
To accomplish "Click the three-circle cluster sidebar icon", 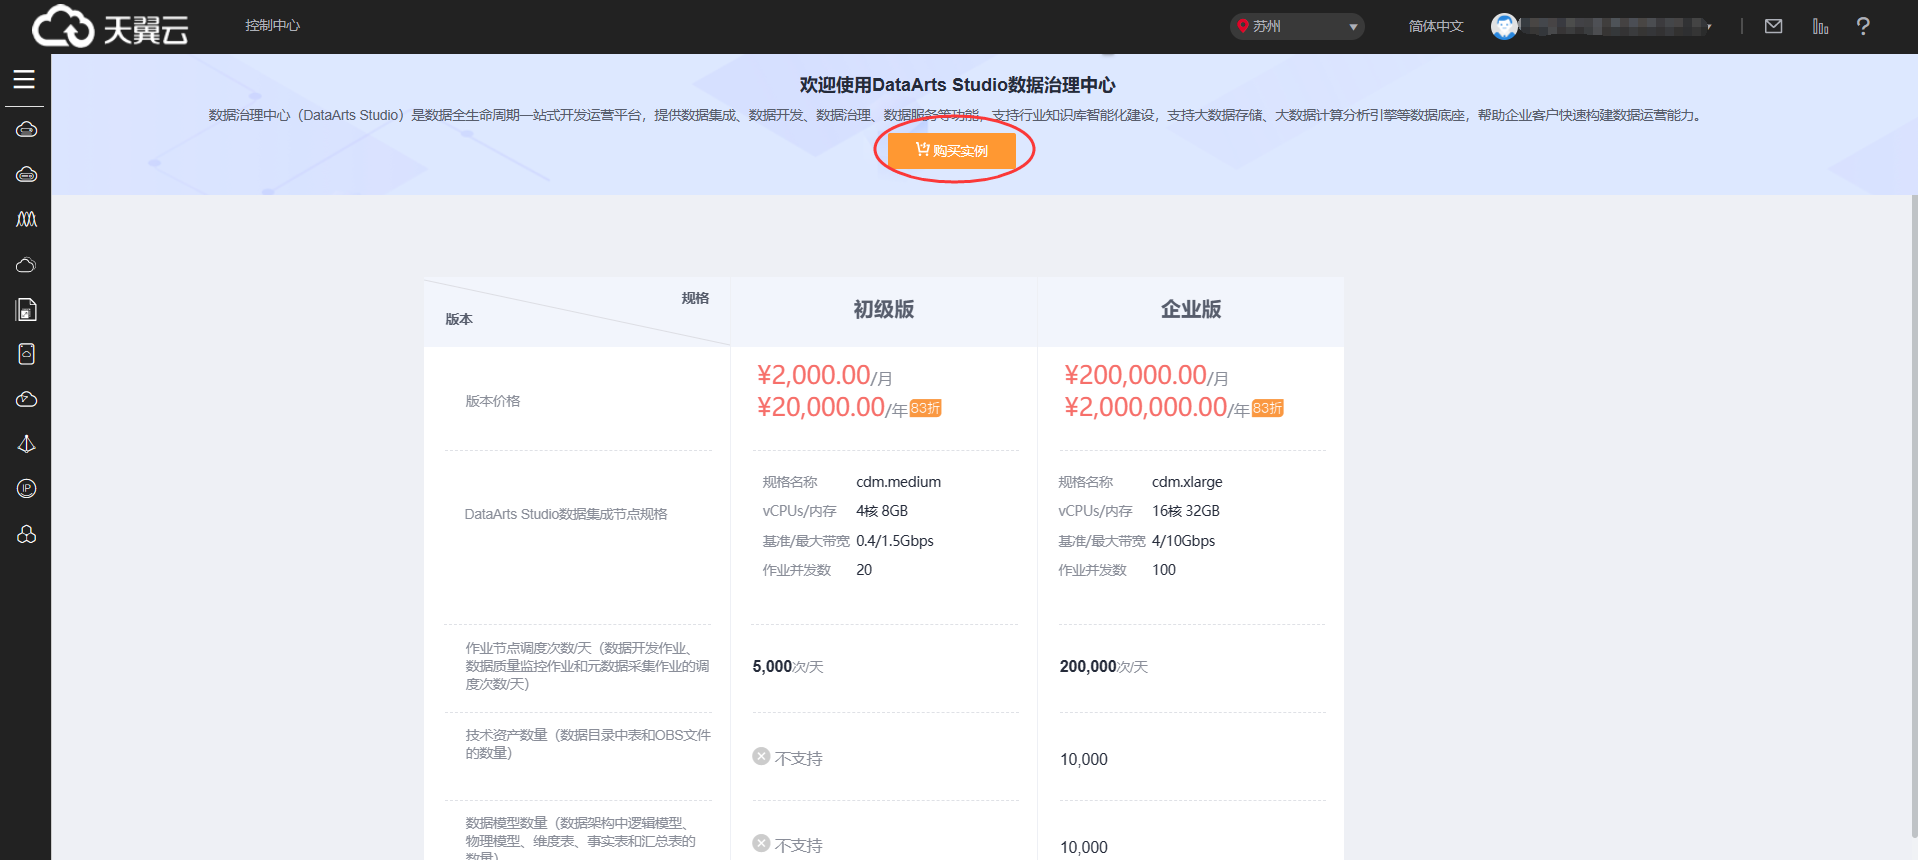I will (x=27, y=534).
